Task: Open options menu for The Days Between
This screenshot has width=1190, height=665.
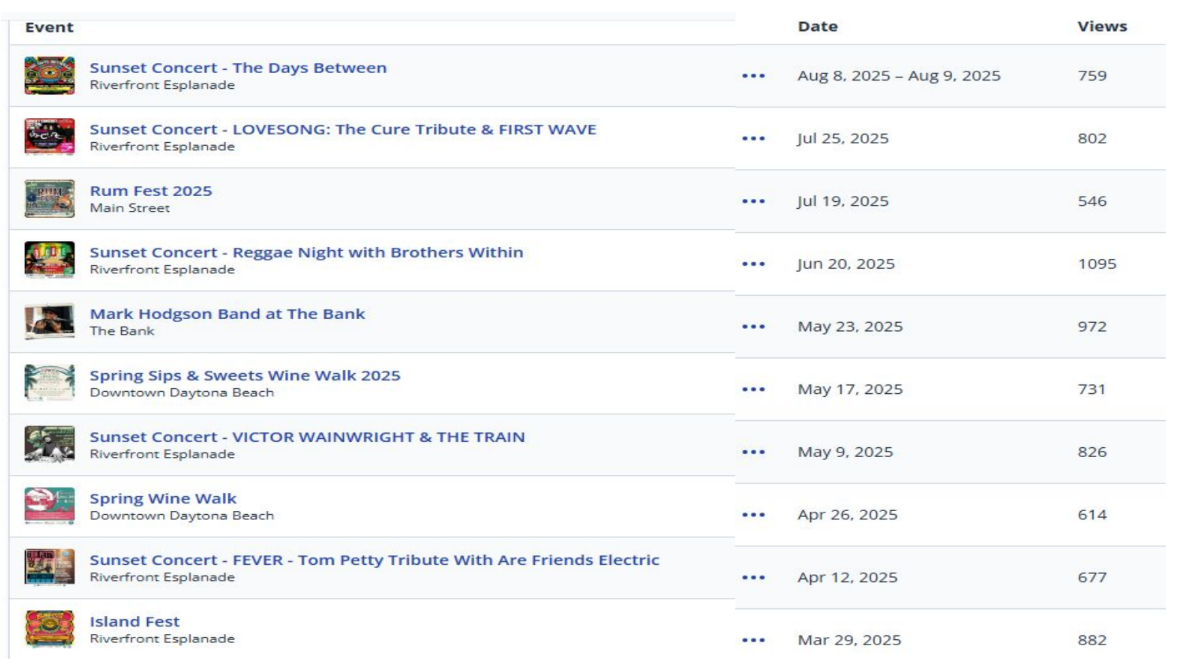Action: [x=754, y=76]
